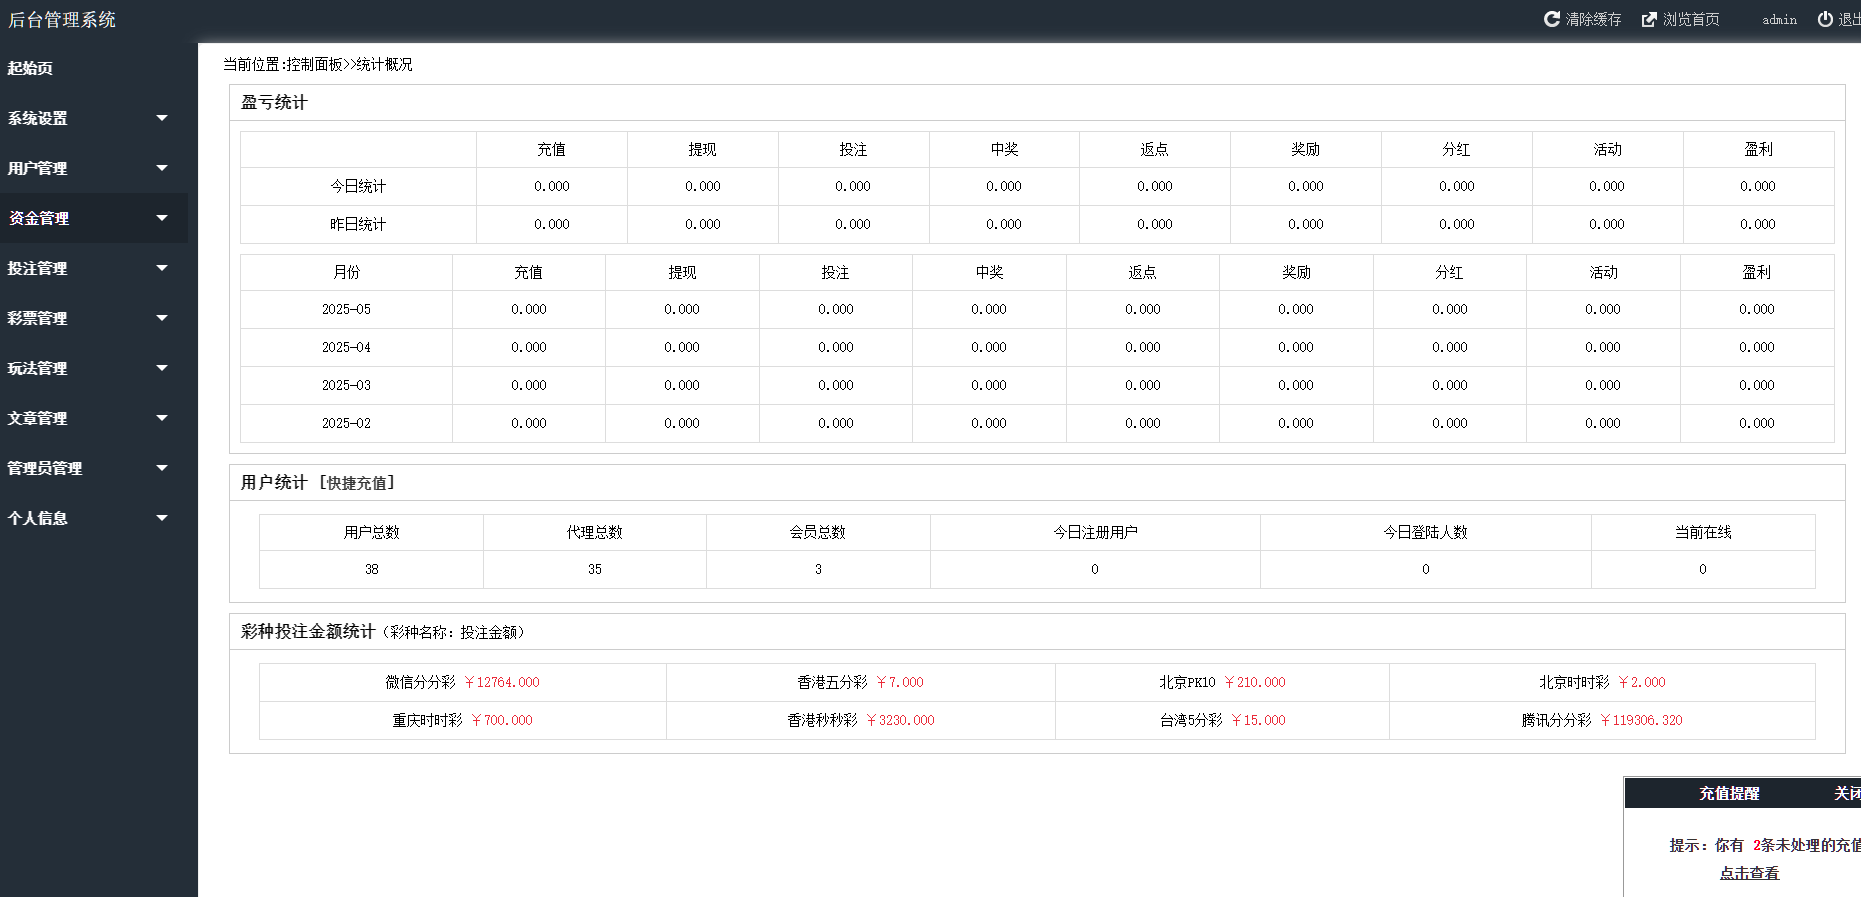Screen dimensions: 1861x897
Task: Expand the 用户管理 dropdown arrow
Action: [162, 168]
